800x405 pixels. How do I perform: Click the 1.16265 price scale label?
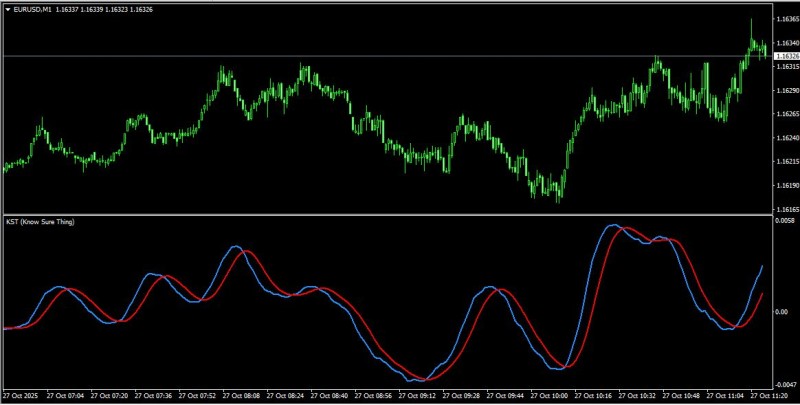point(787,114)
